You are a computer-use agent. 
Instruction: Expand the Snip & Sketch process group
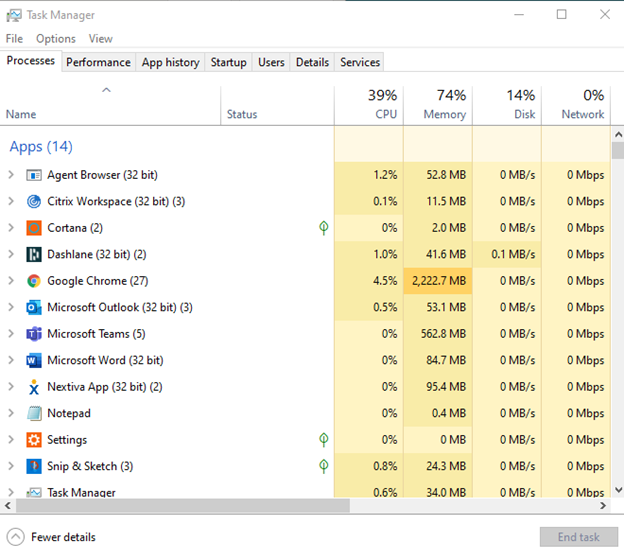(x=11, y=466)
